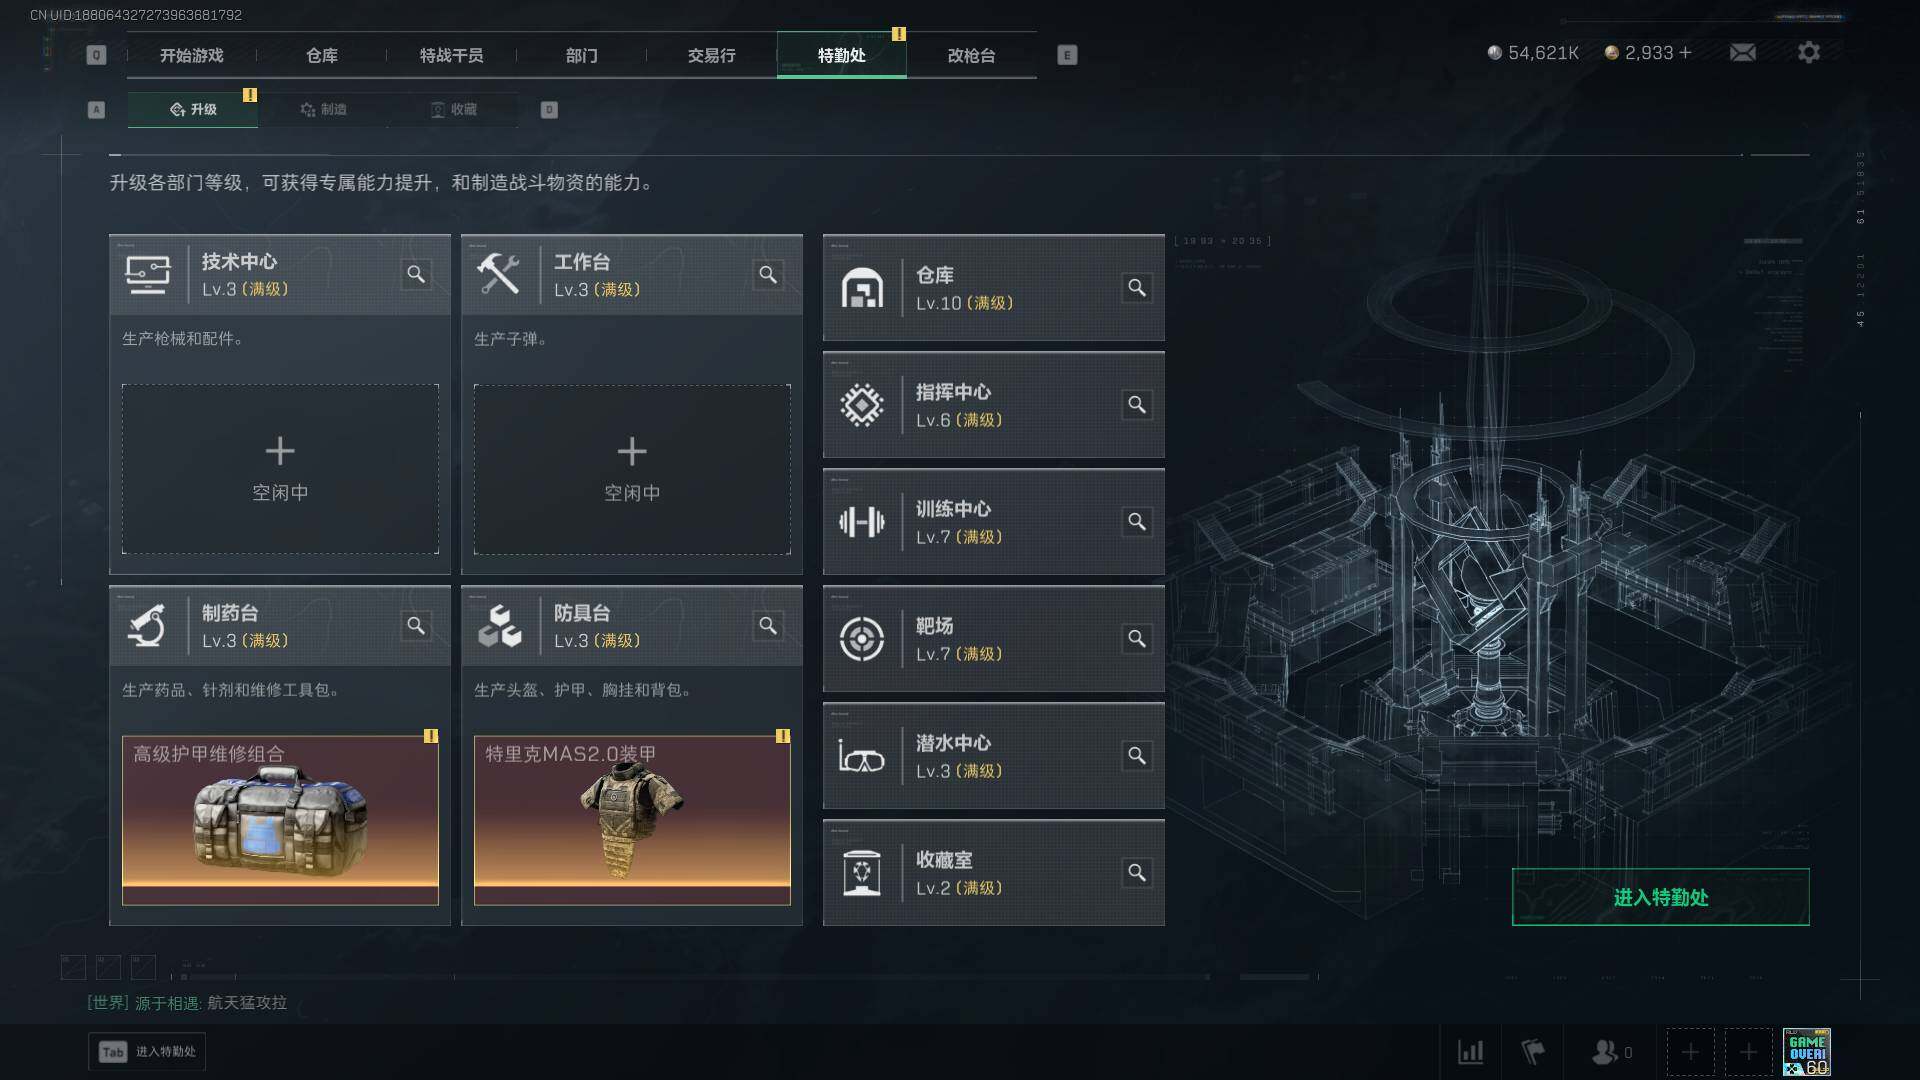Open the settings gear icon

click(x=1809, y=52)
